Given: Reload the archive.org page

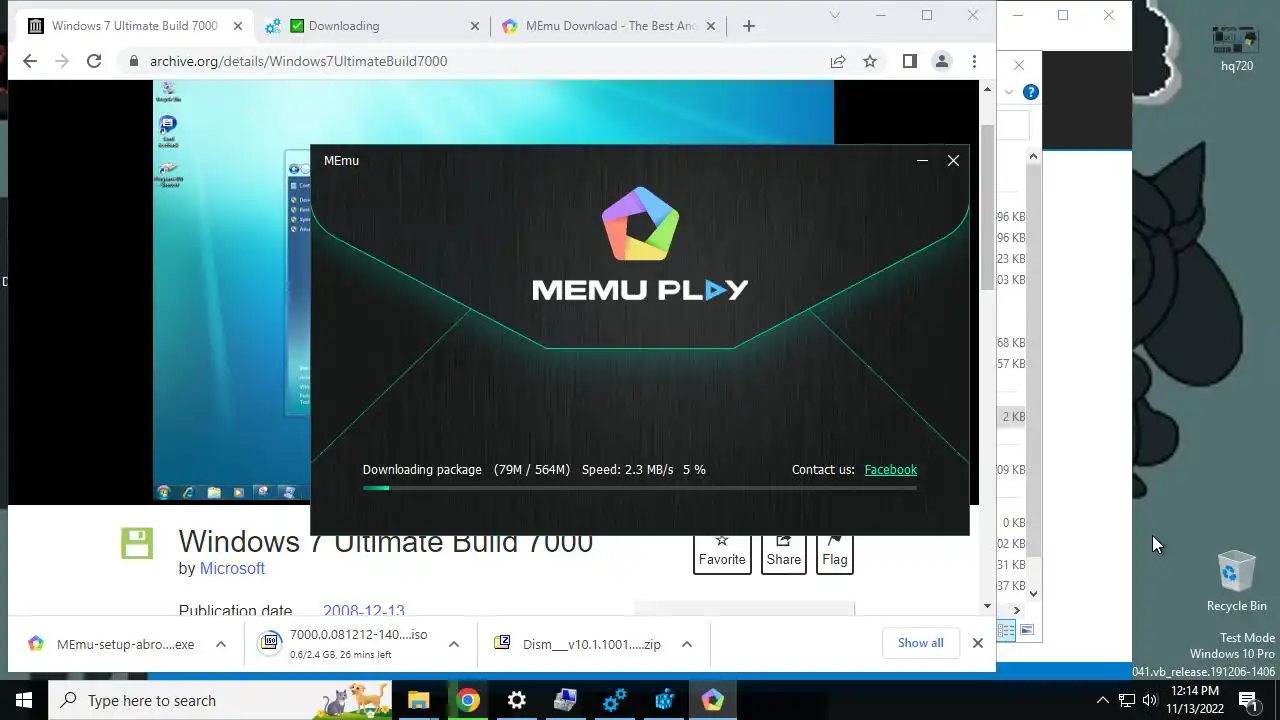Looking at the screenshot, I should (x=94, y=61).
